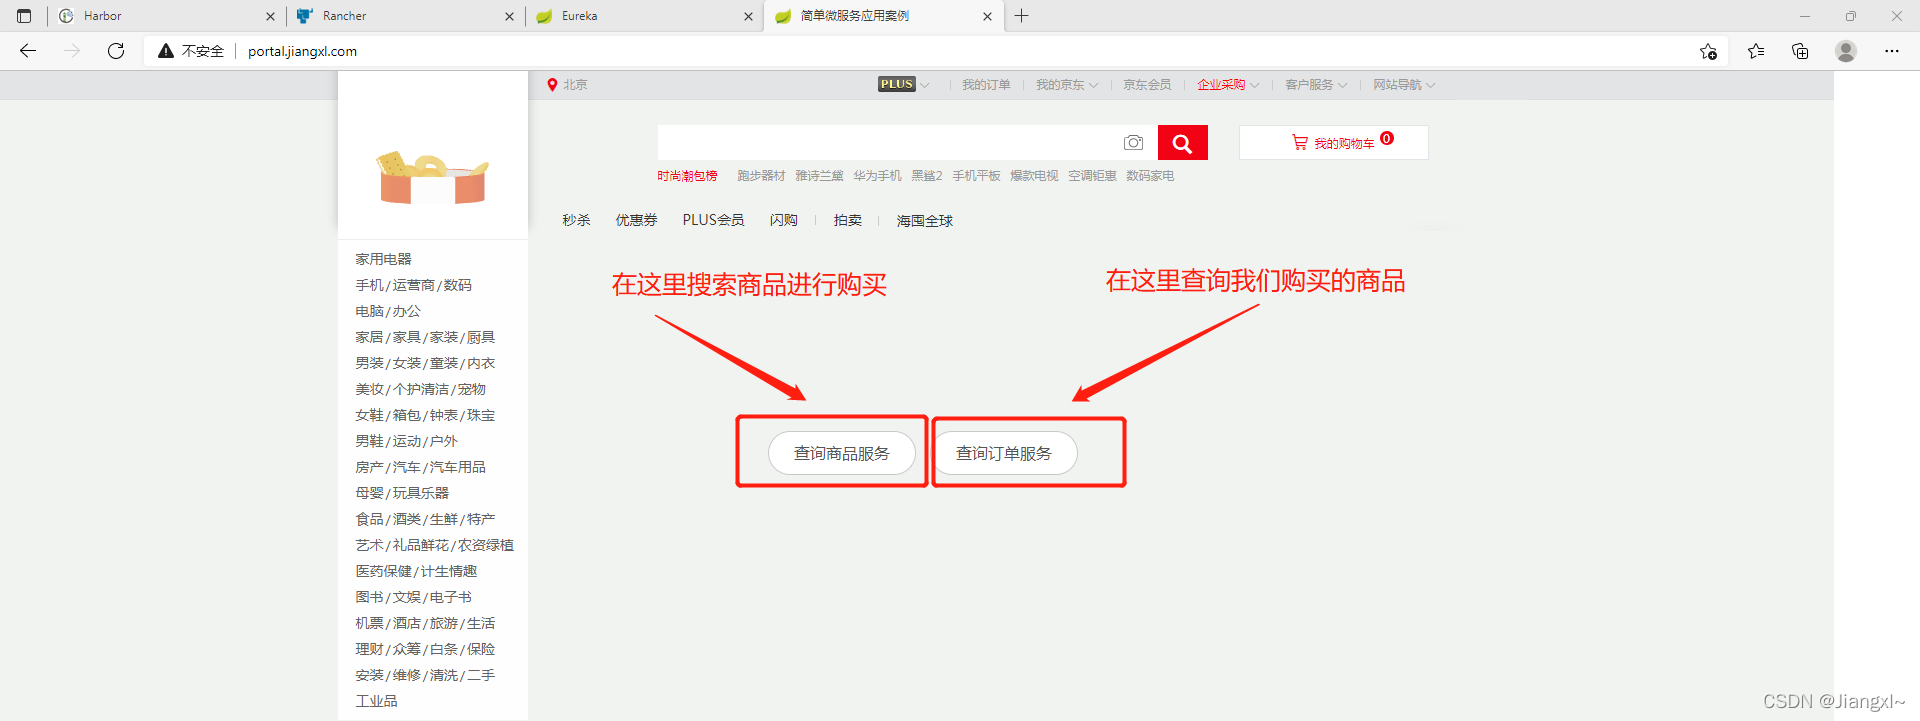Open the 优惠券 nav item
Viewport: 1920px width, 721px height.
[636, 220]
